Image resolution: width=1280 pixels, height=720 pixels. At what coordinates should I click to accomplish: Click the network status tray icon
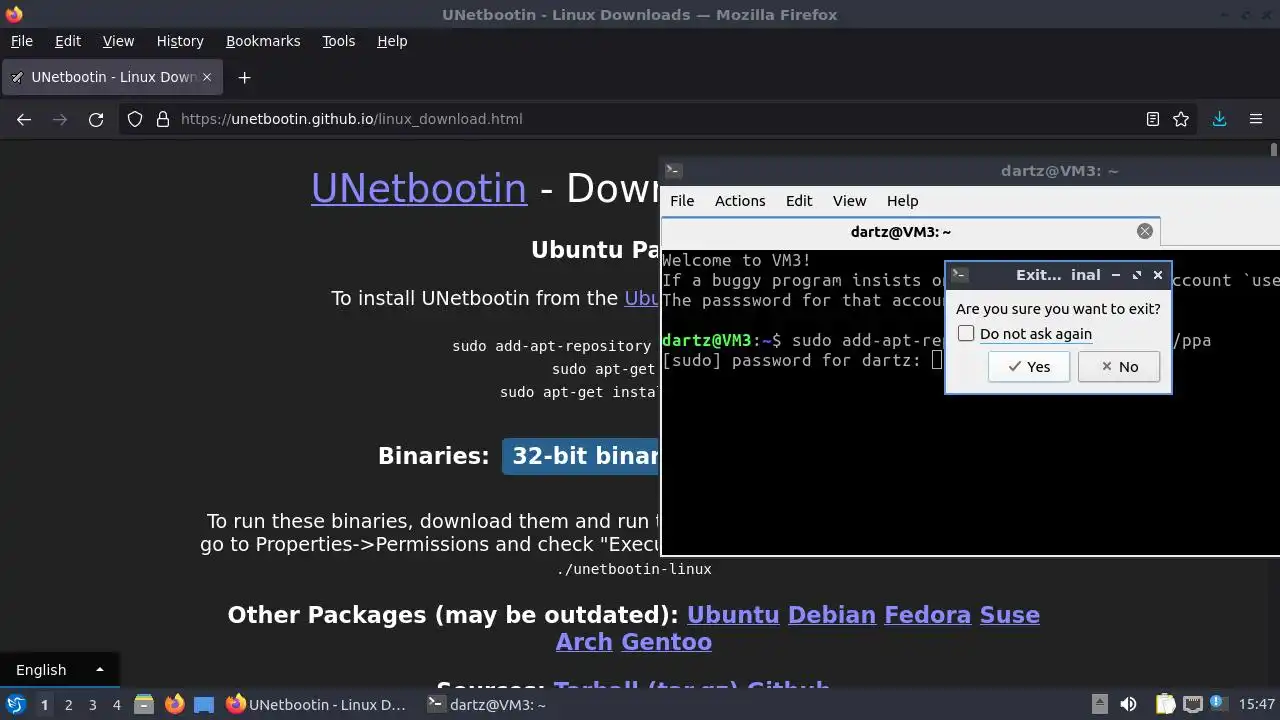1192,704
